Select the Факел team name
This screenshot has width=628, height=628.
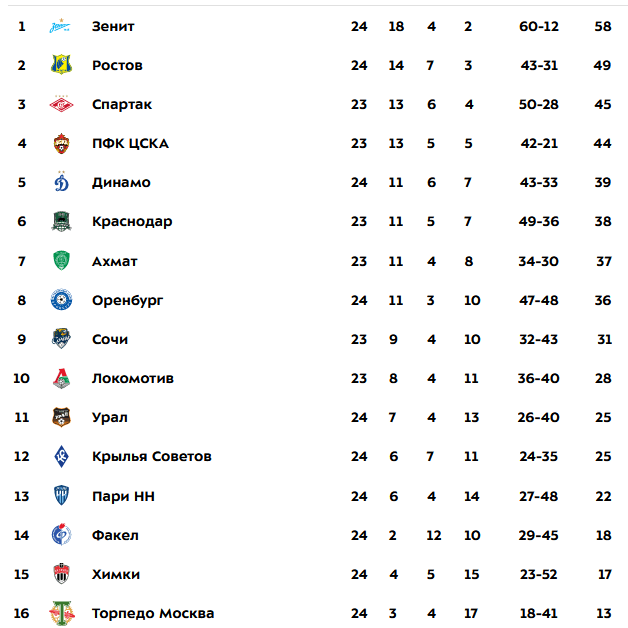pyautogui.click(x=115, y=535)
